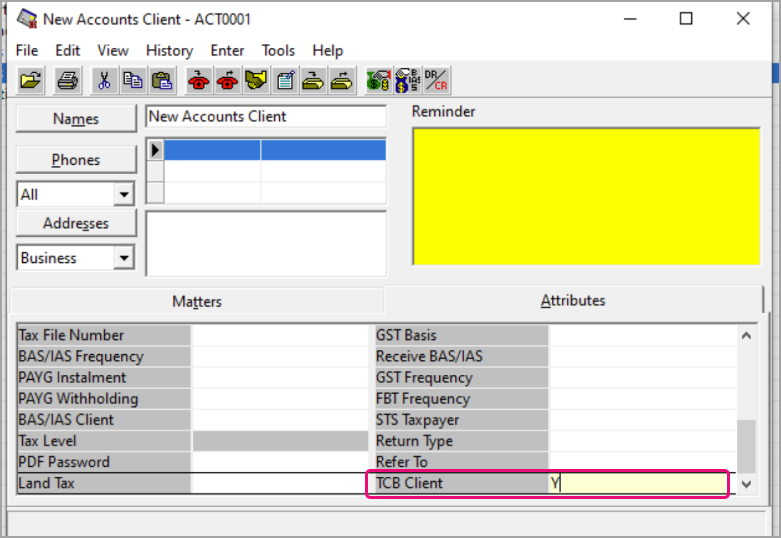Click the notepad toolbar icon

285,80
